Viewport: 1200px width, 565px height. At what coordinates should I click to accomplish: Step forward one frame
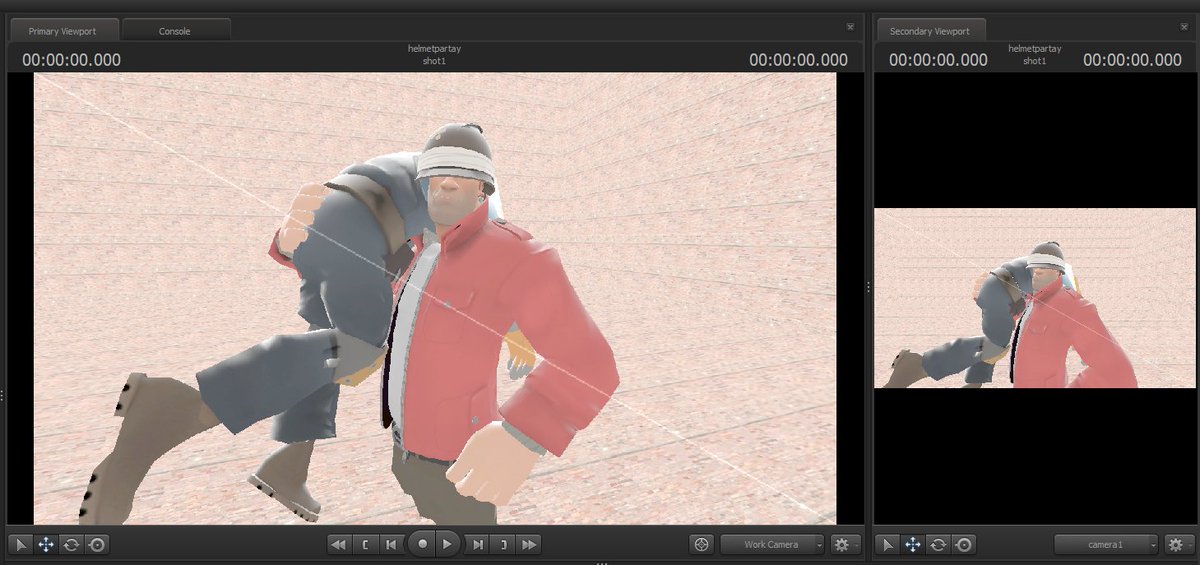tap(477, 545)
